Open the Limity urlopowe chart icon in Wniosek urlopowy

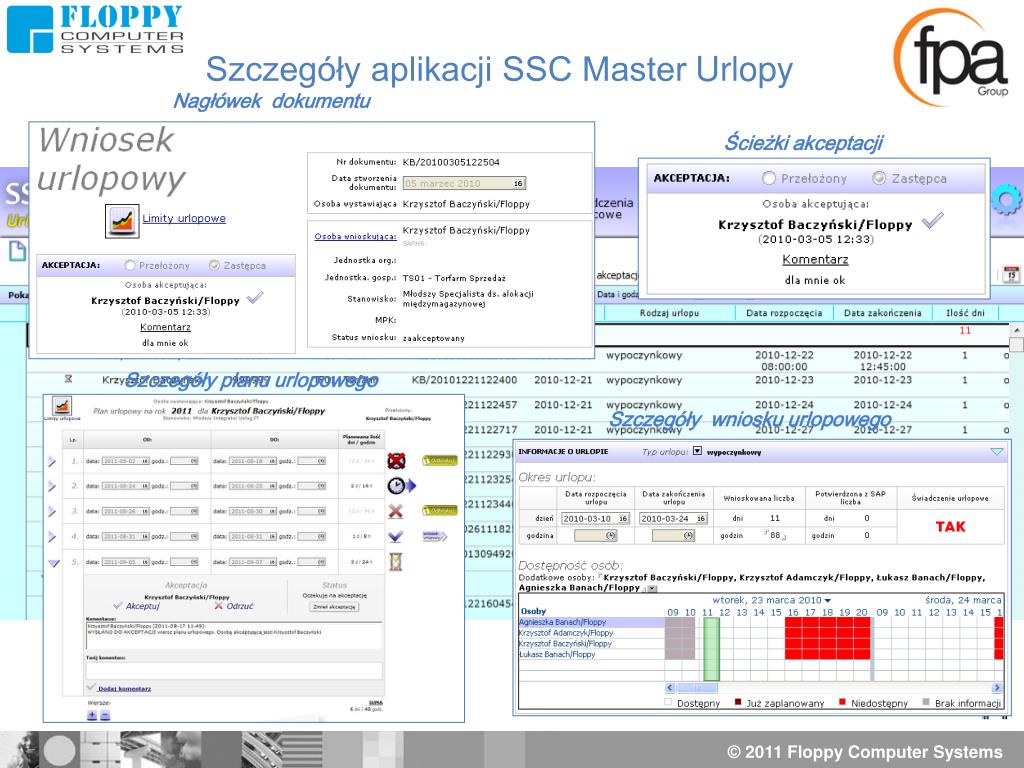pos(122,221)
